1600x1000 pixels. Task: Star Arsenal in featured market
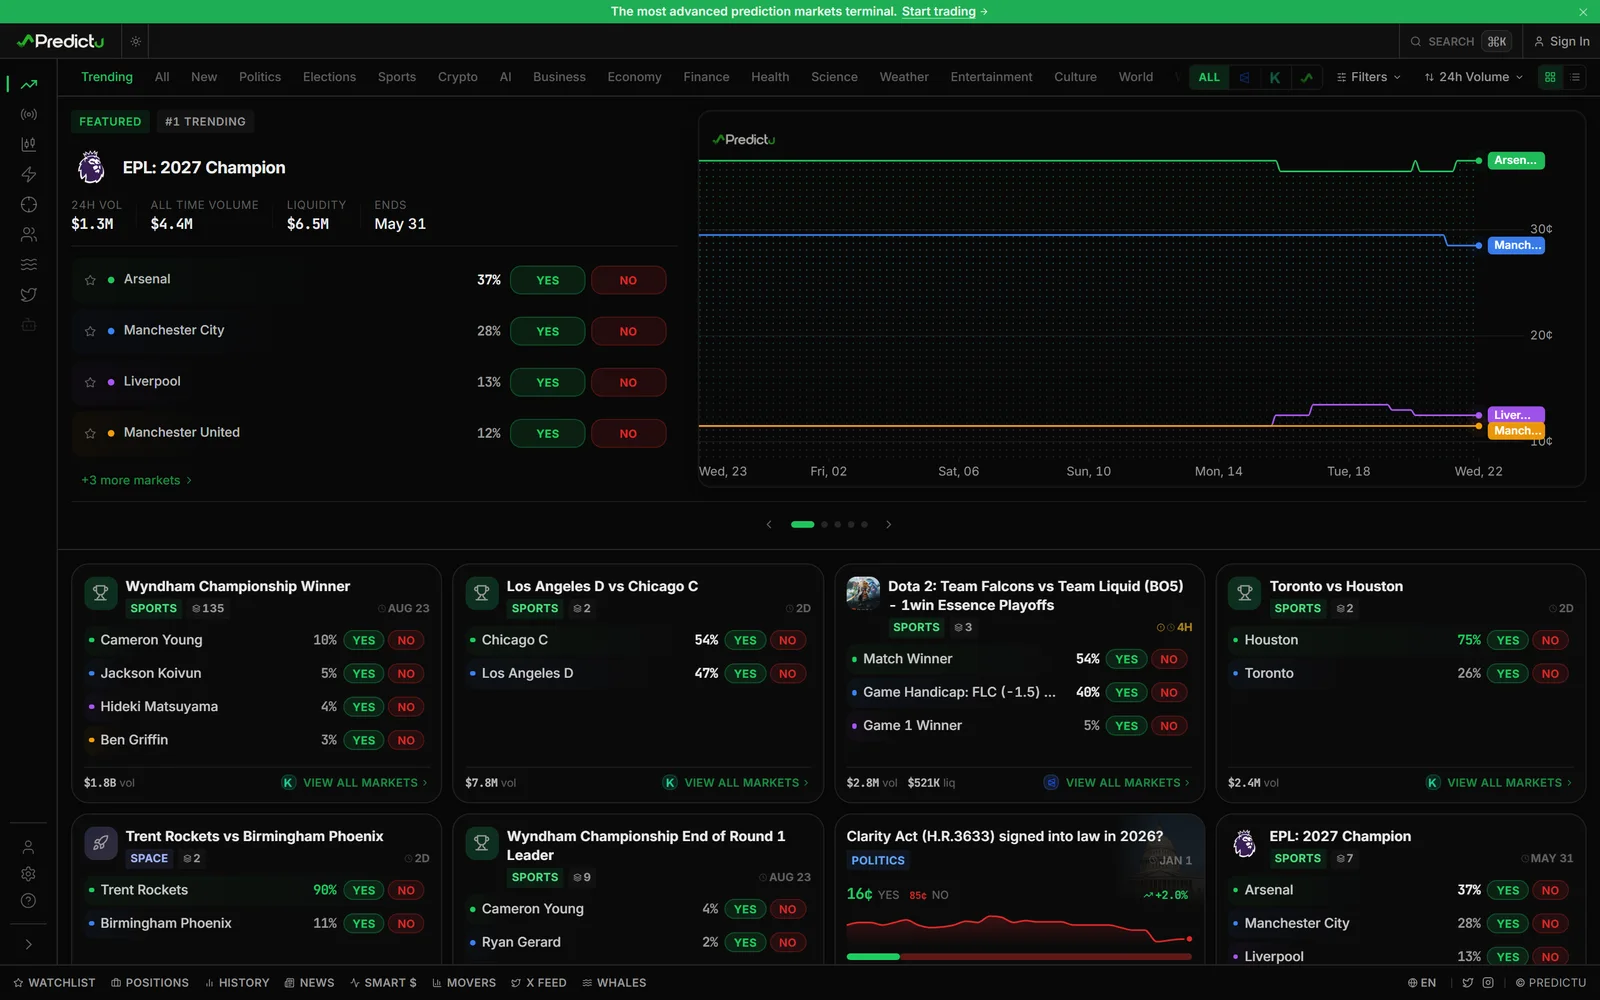pyautogui.click(x=90, y=280)
